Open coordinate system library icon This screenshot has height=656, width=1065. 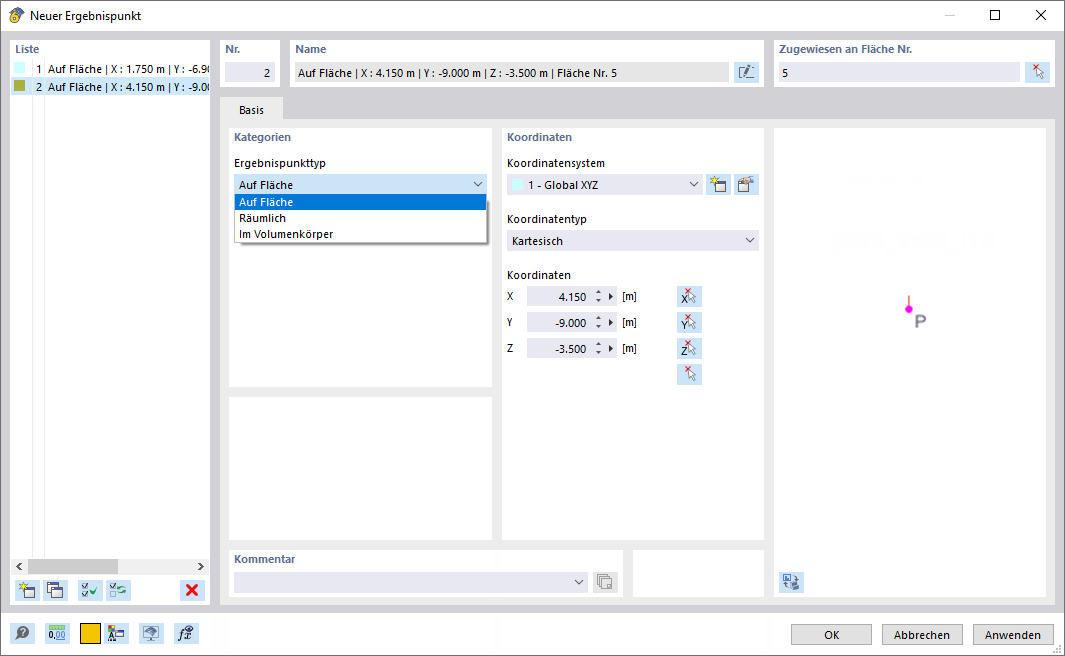746,185
